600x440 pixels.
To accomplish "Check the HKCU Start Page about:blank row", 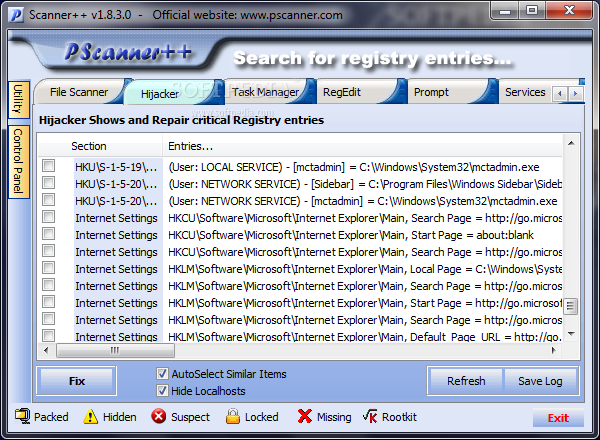I will [x=49, y=234].
